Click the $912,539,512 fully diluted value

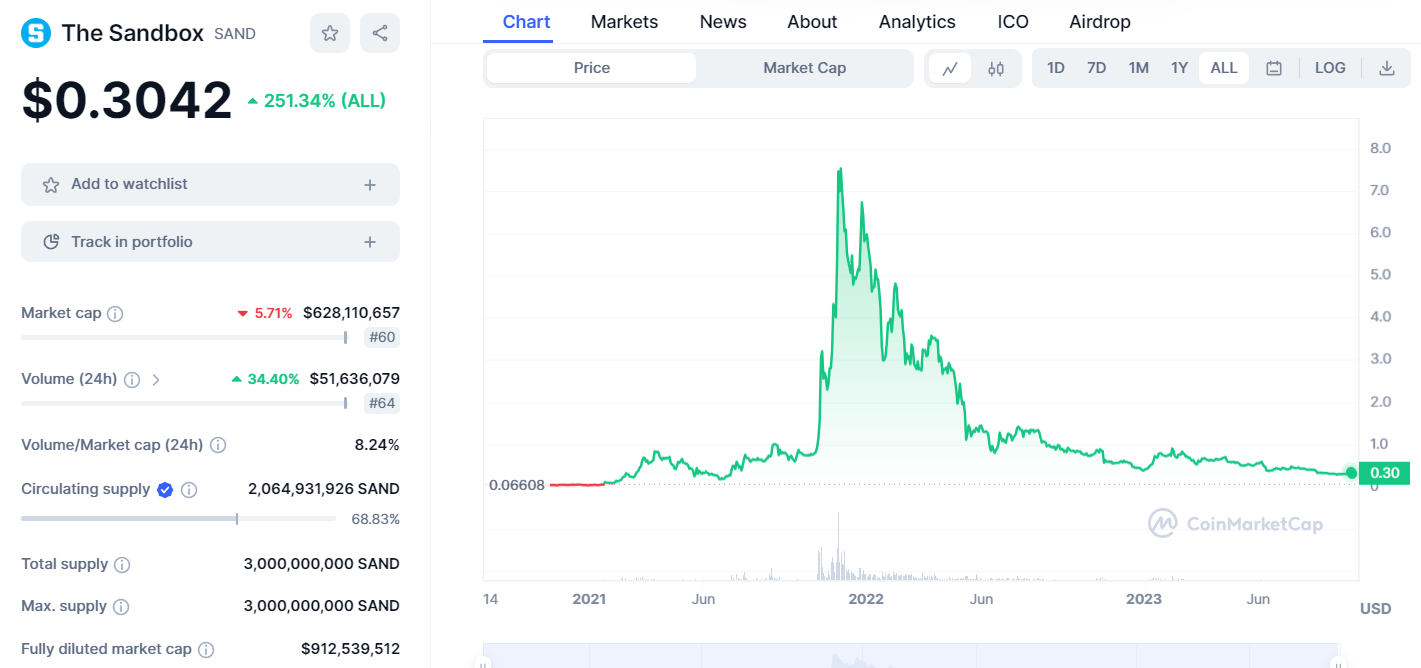(x=350, y=650)
